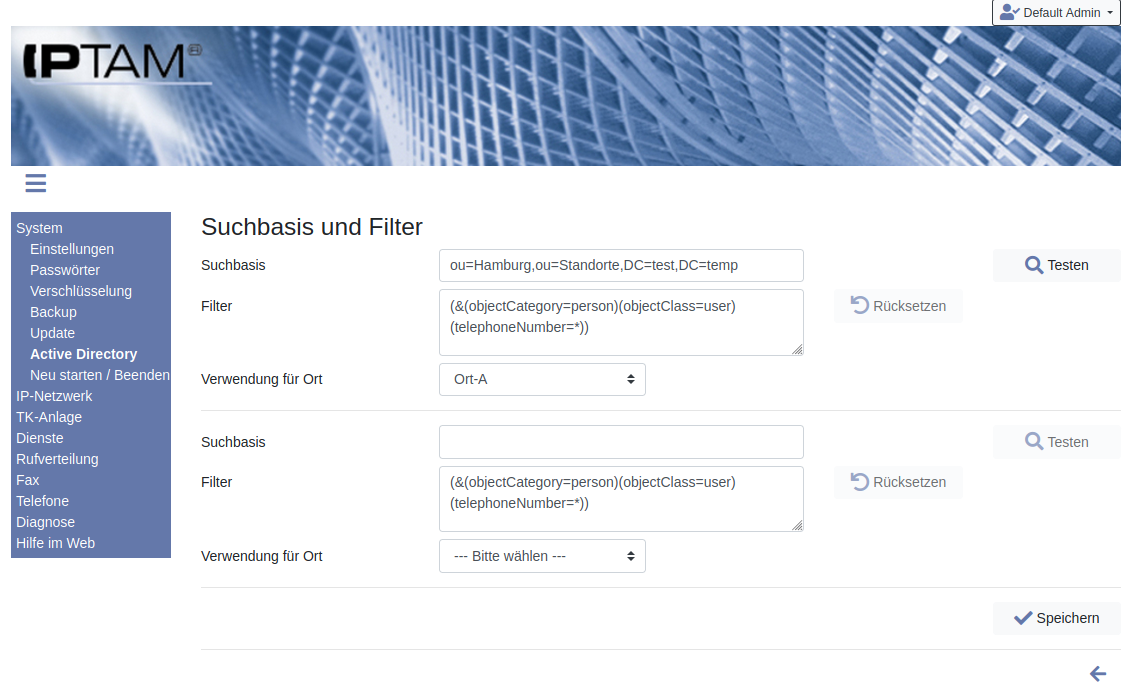Expand the 'Bitte wählen' location dropdown
Viewport: 1133px width, 689px height.
542,556
